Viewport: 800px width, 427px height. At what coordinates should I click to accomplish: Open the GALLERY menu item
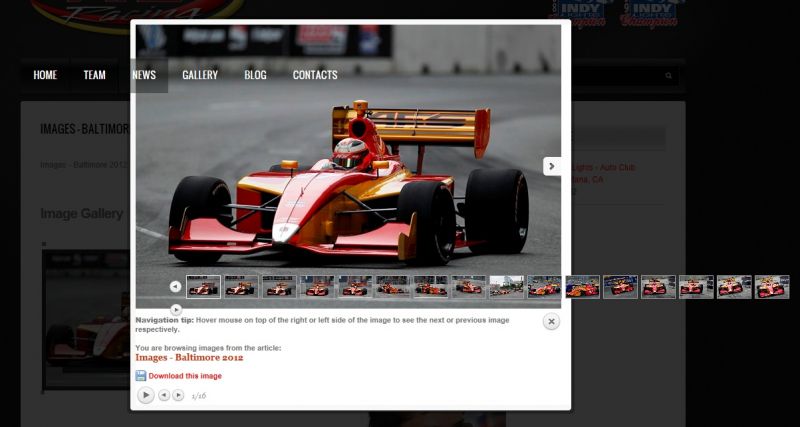200,75
